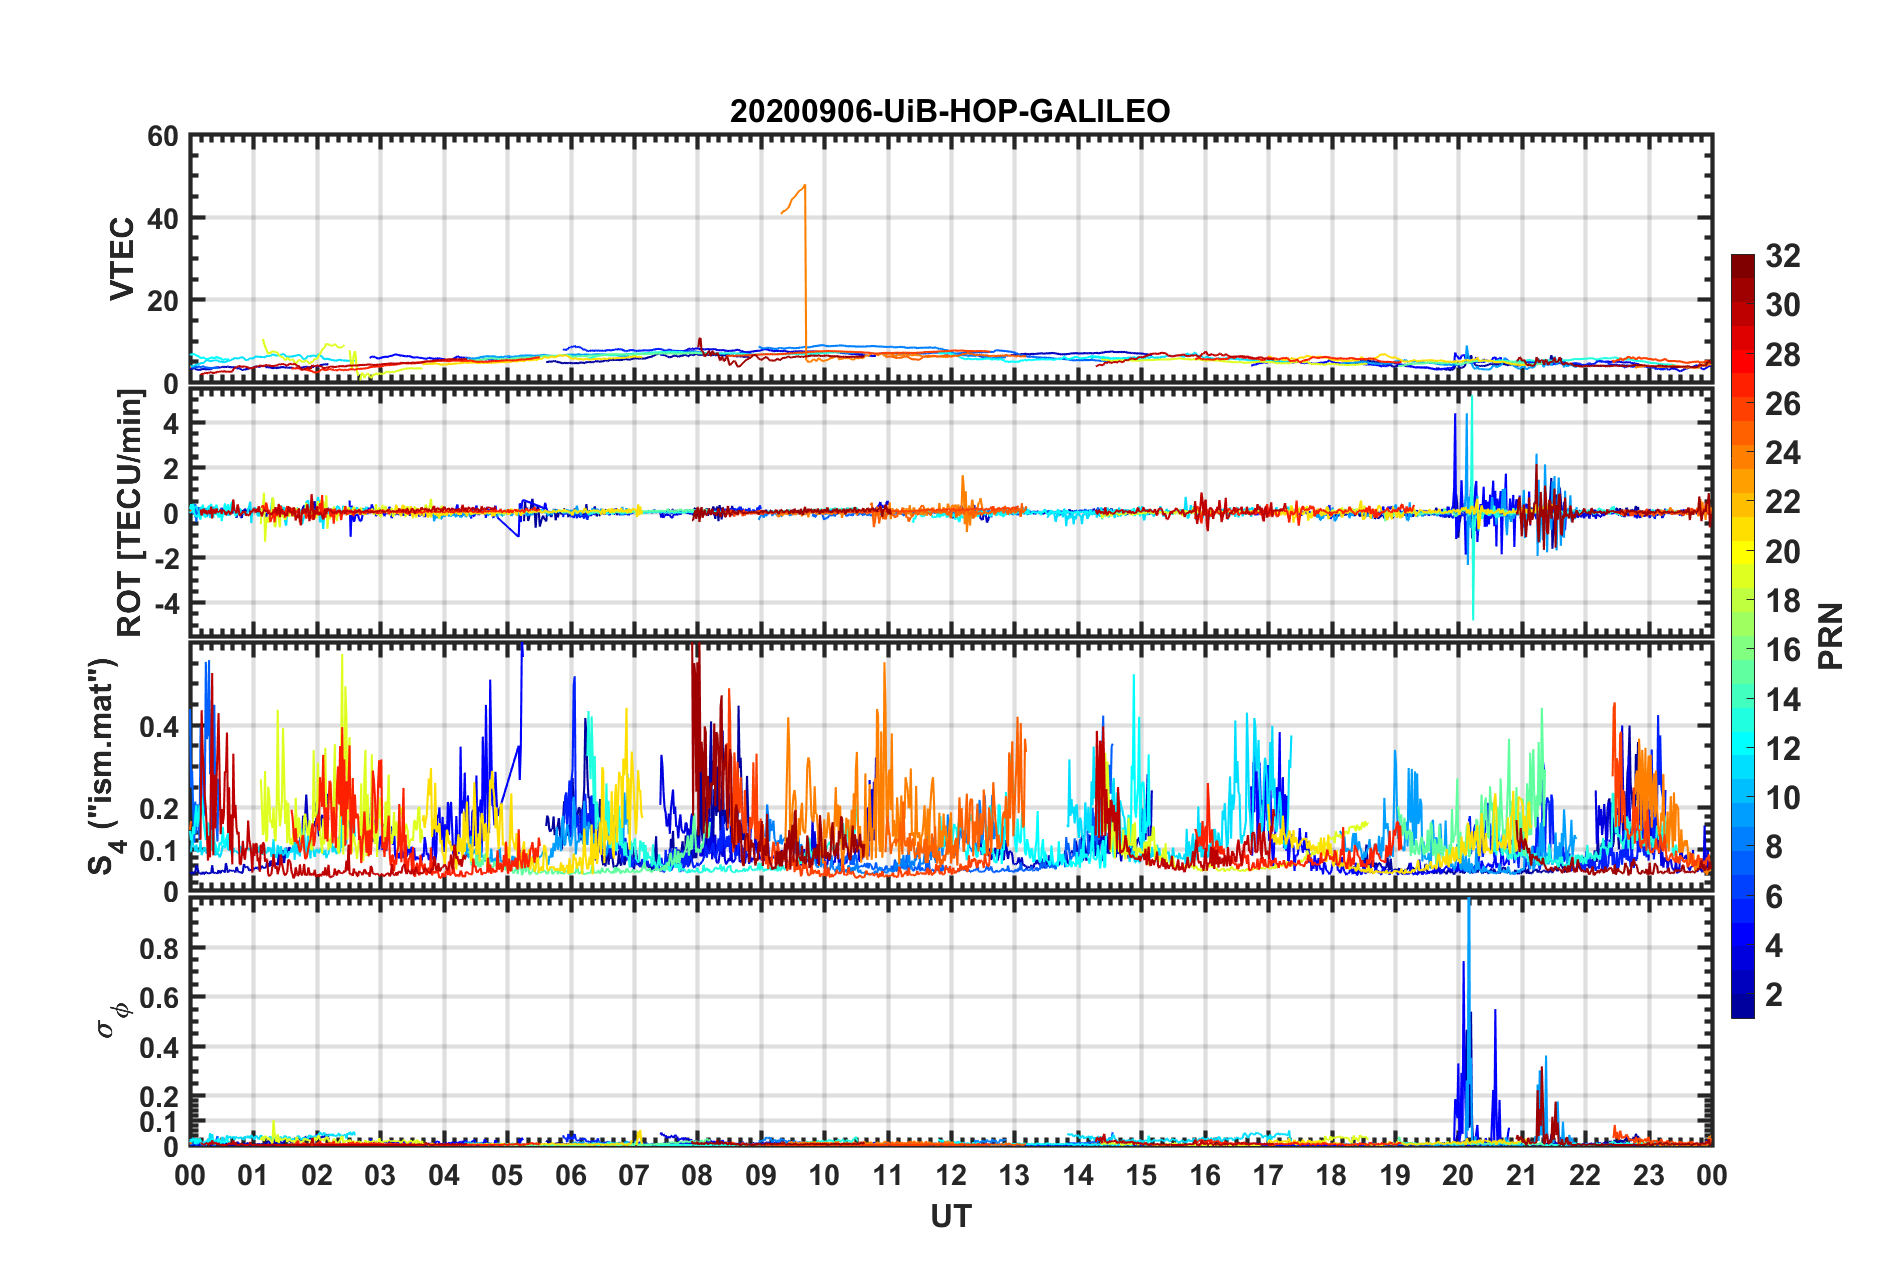Select the "0.6" tick on the sigma-phi axis

159,998
